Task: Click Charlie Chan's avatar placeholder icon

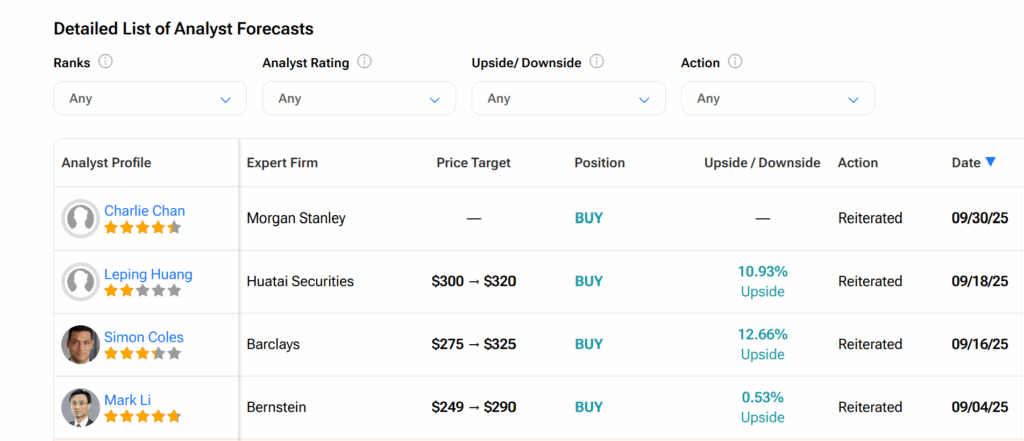Action: pos(80,218)
